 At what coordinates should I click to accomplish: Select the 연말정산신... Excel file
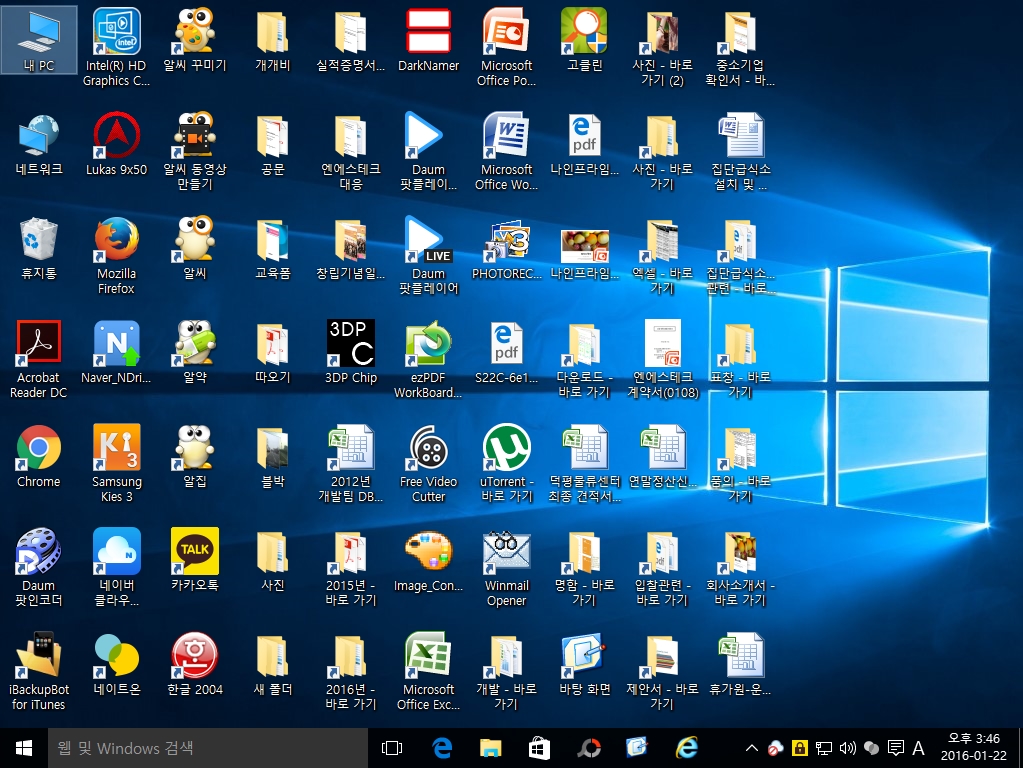pyautogui.click(x=662, y=455)
